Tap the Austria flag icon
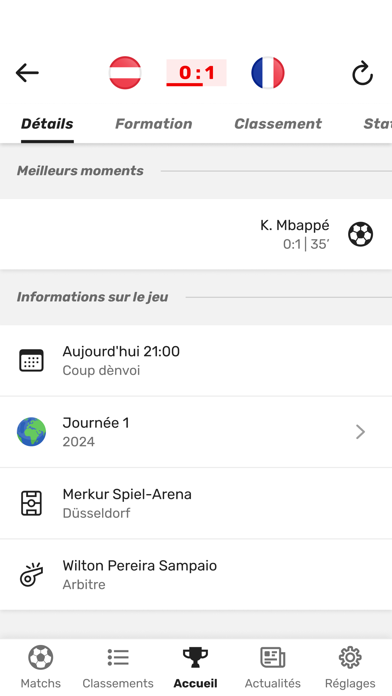This screenshot has width=392, height=696. click(125, 73)
